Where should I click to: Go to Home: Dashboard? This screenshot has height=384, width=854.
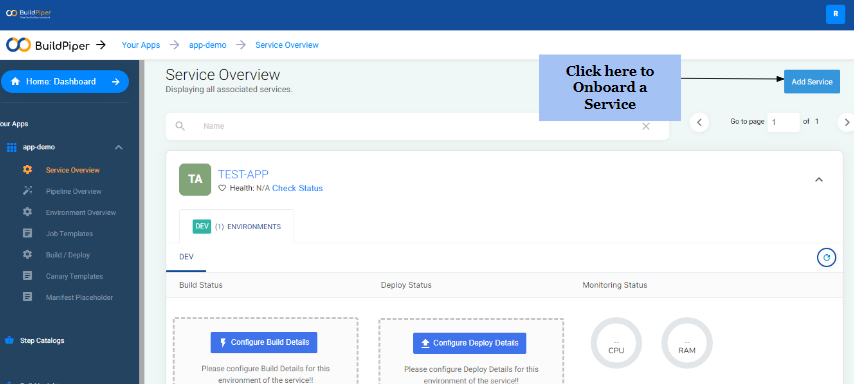point(65,82)
